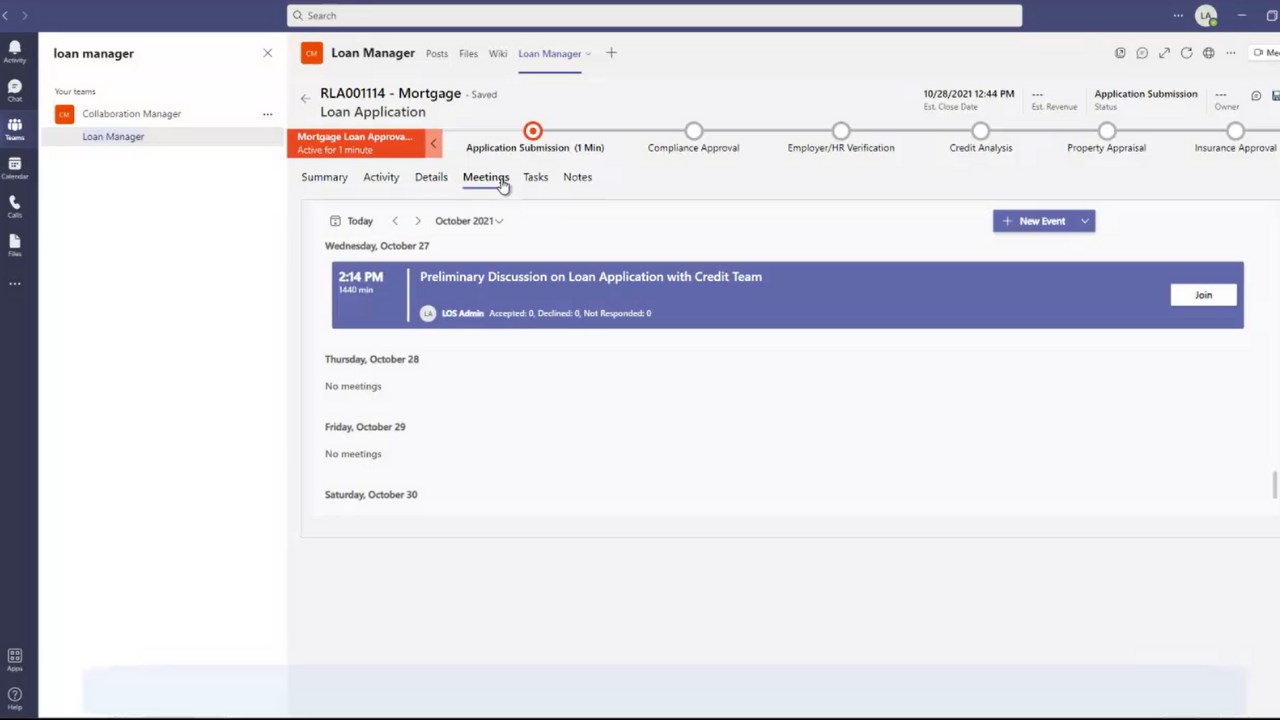The width and height of the screenshot is (1280, 720).
Task: Open Calendar in the Teams sidebar
Action: (x=14, y=168)
